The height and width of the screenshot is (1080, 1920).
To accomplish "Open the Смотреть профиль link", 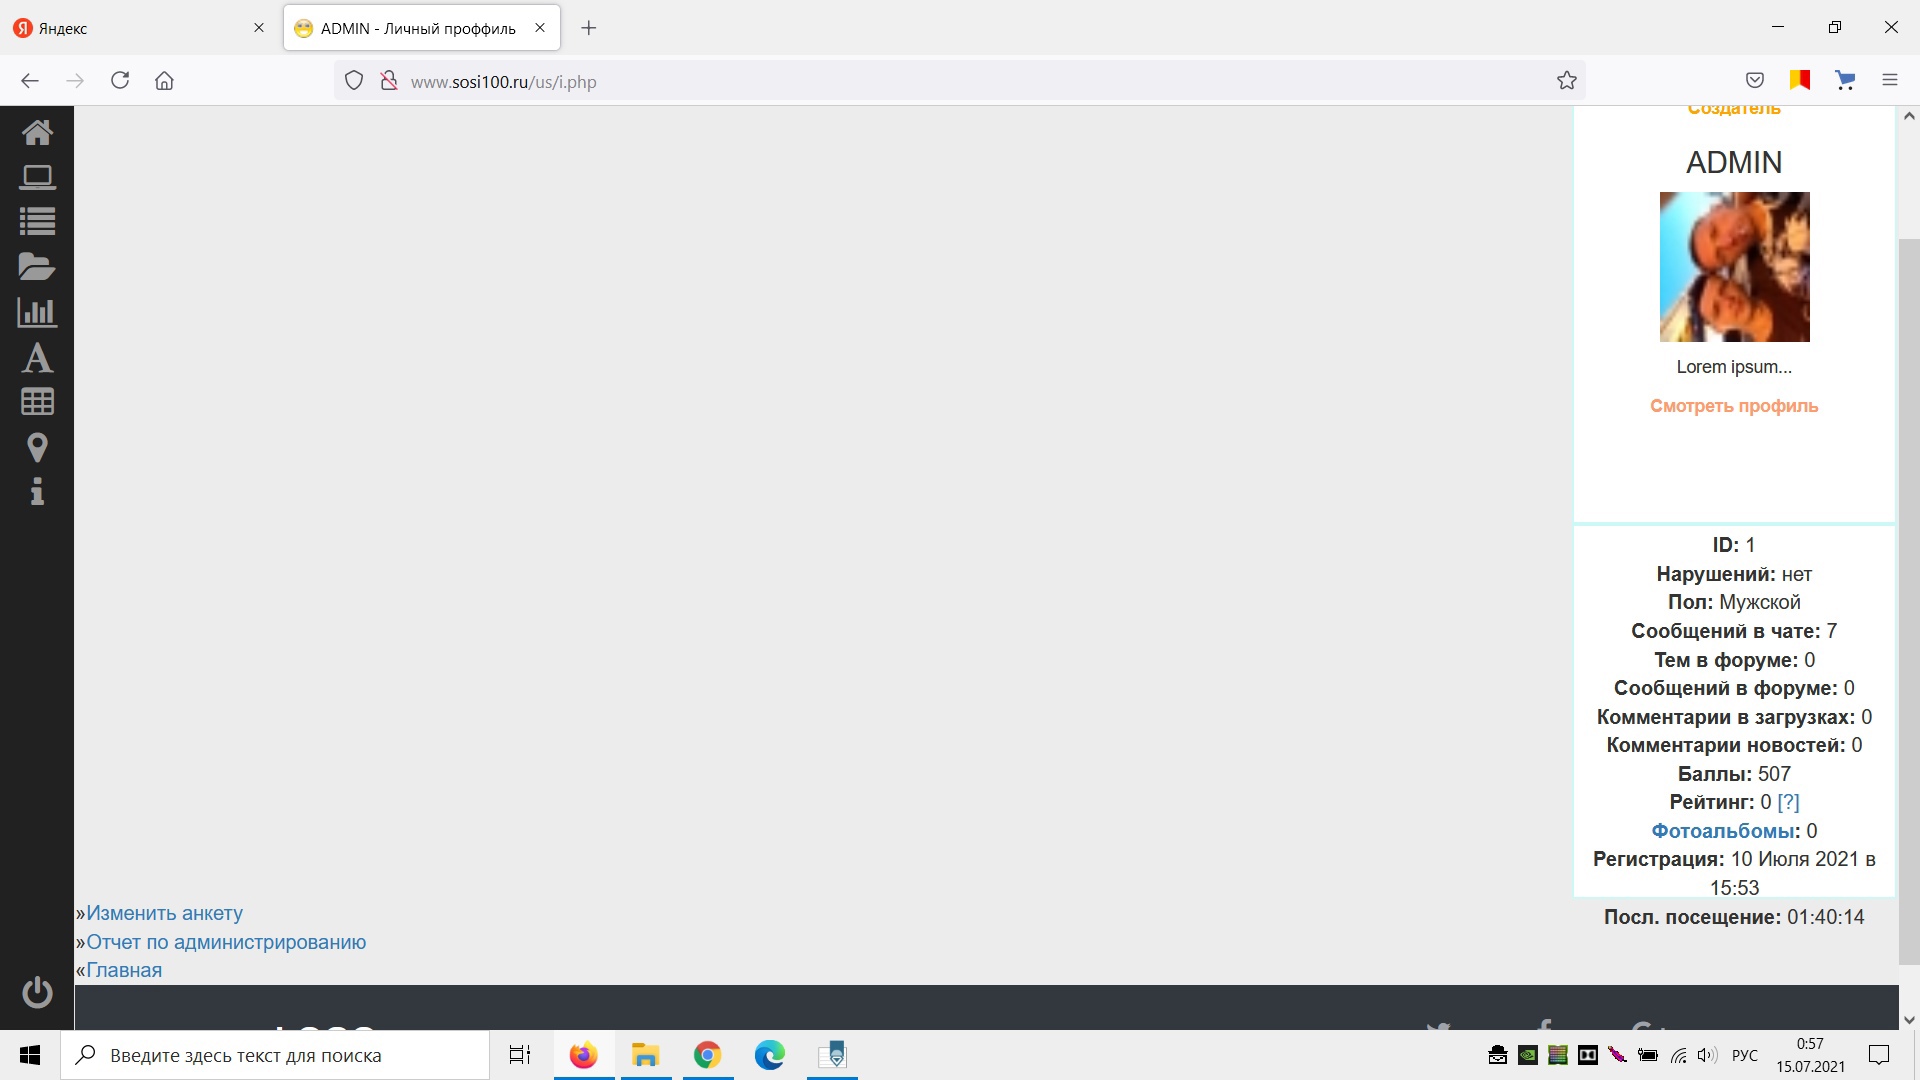I will 1733,406.
